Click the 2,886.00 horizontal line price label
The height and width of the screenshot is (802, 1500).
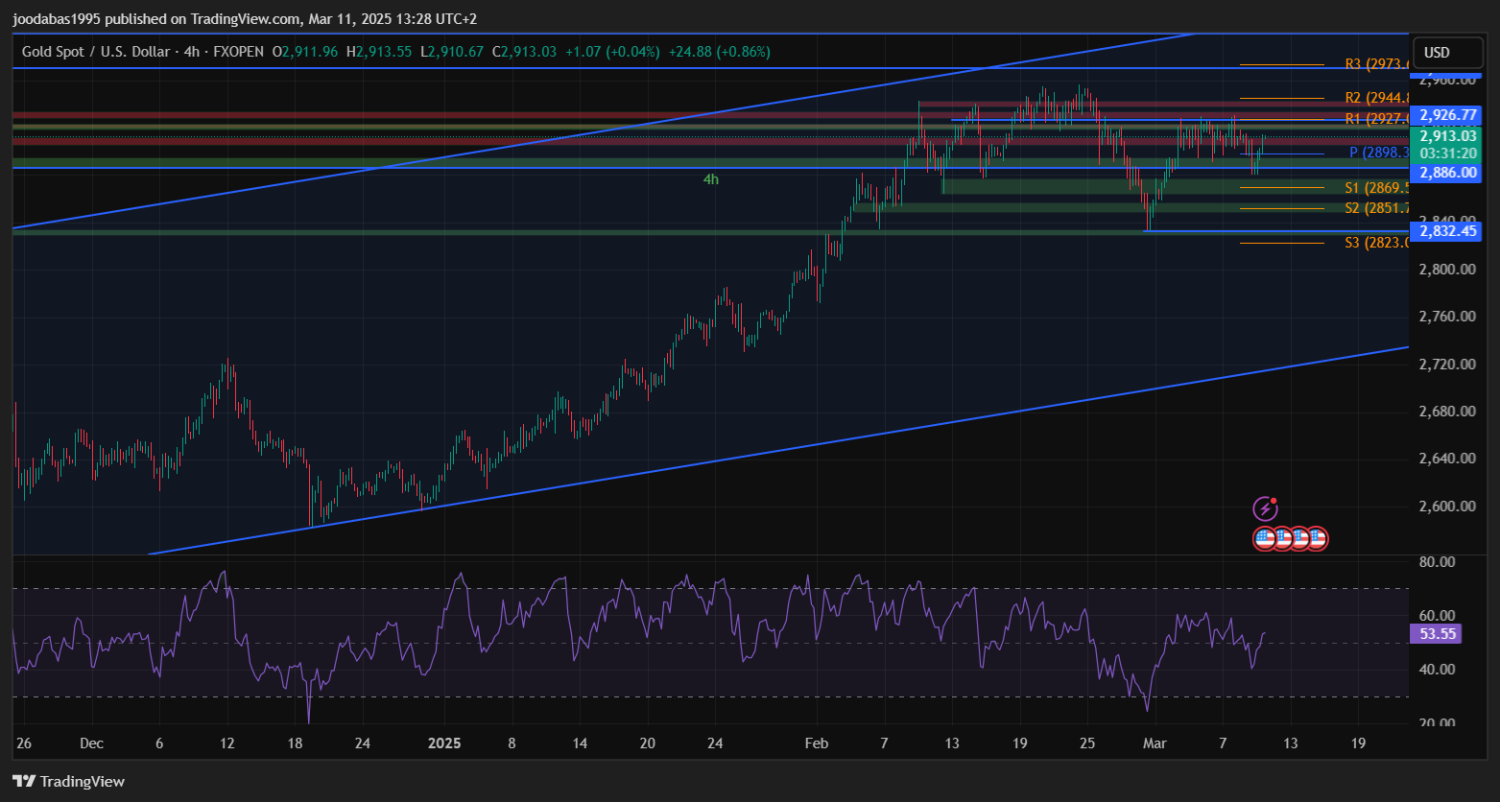point(1447,172)
